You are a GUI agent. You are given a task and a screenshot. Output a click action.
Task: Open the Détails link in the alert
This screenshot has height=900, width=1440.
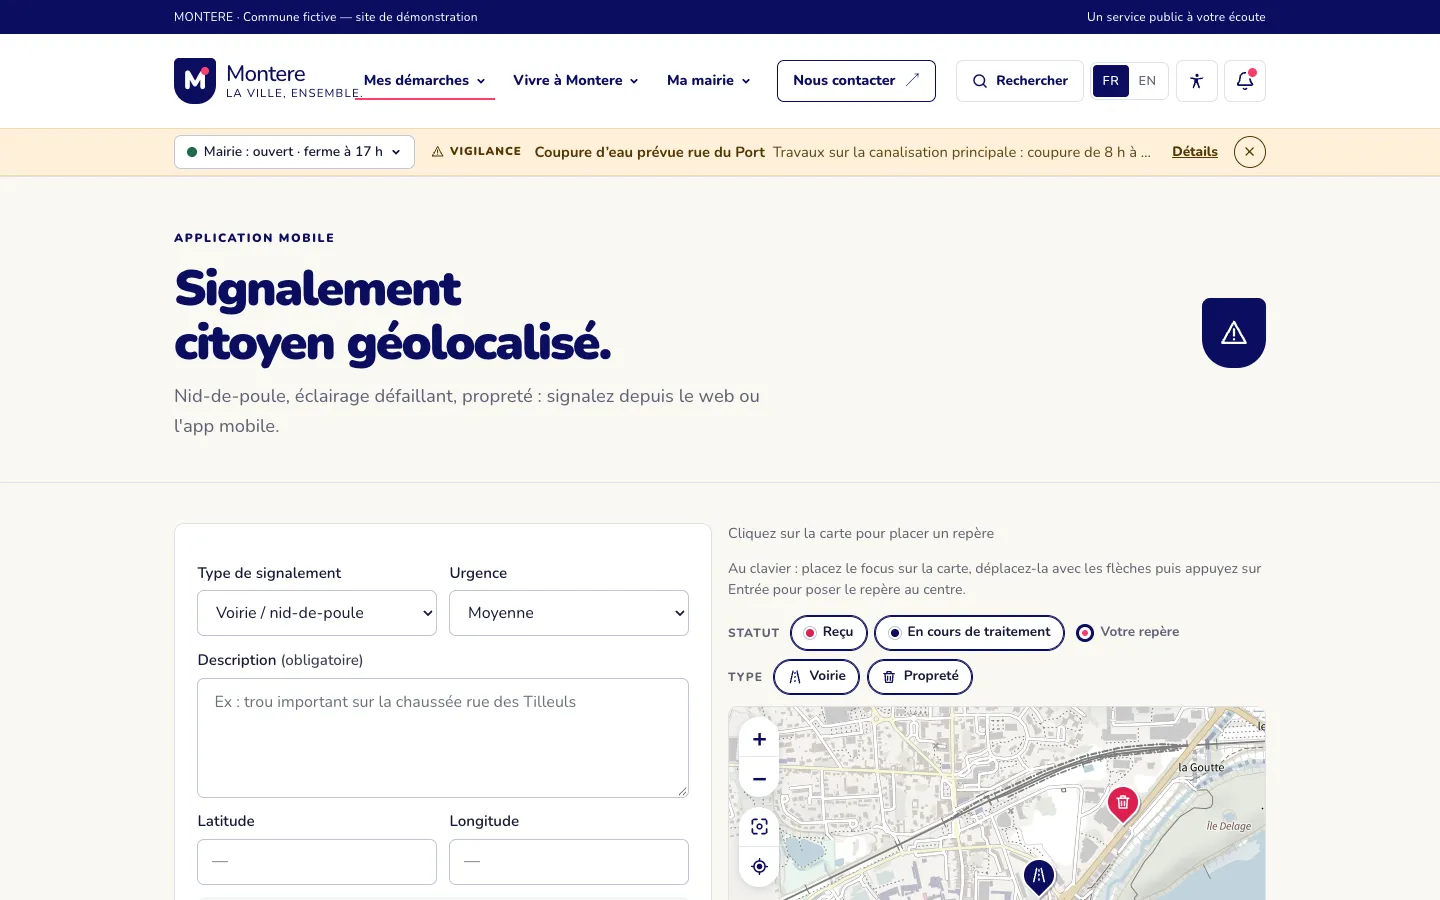(1195, 152)
